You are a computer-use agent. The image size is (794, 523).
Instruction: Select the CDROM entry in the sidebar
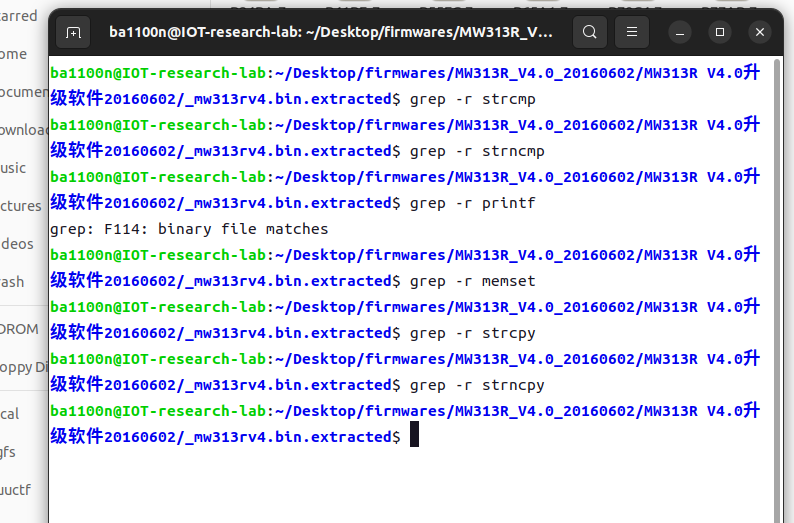pos(19,329)
